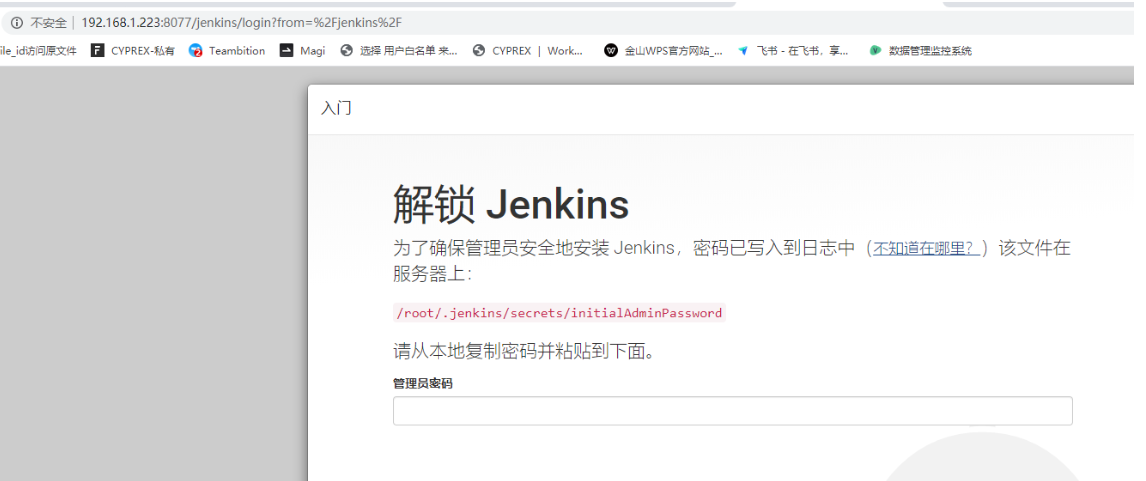The height and width of the screenshot is (481, 1146).
Task: Click the 不安全 security label
Action: 48,23
